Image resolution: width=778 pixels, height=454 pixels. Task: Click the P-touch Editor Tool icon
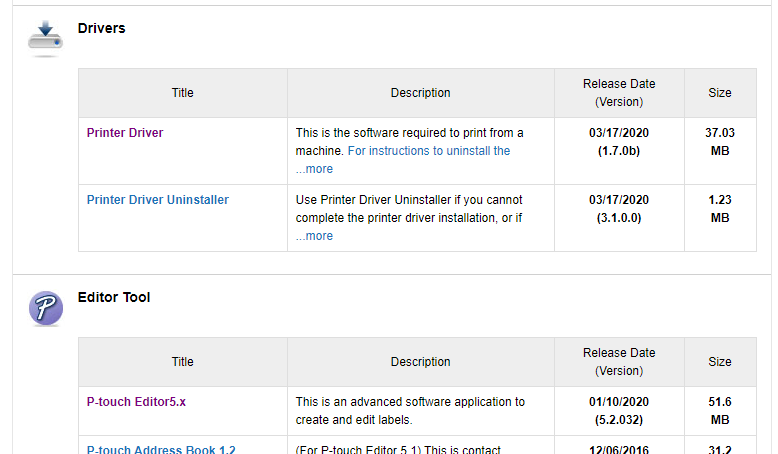pos(45,308)
